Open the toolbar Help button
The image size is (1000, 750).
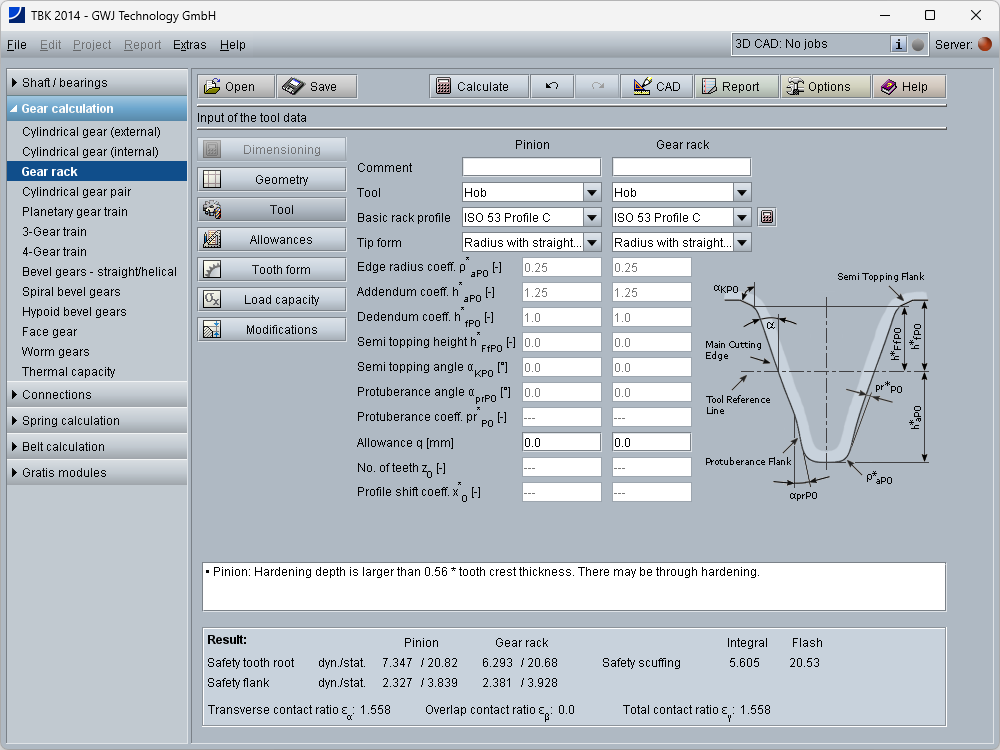pos(908,87)
